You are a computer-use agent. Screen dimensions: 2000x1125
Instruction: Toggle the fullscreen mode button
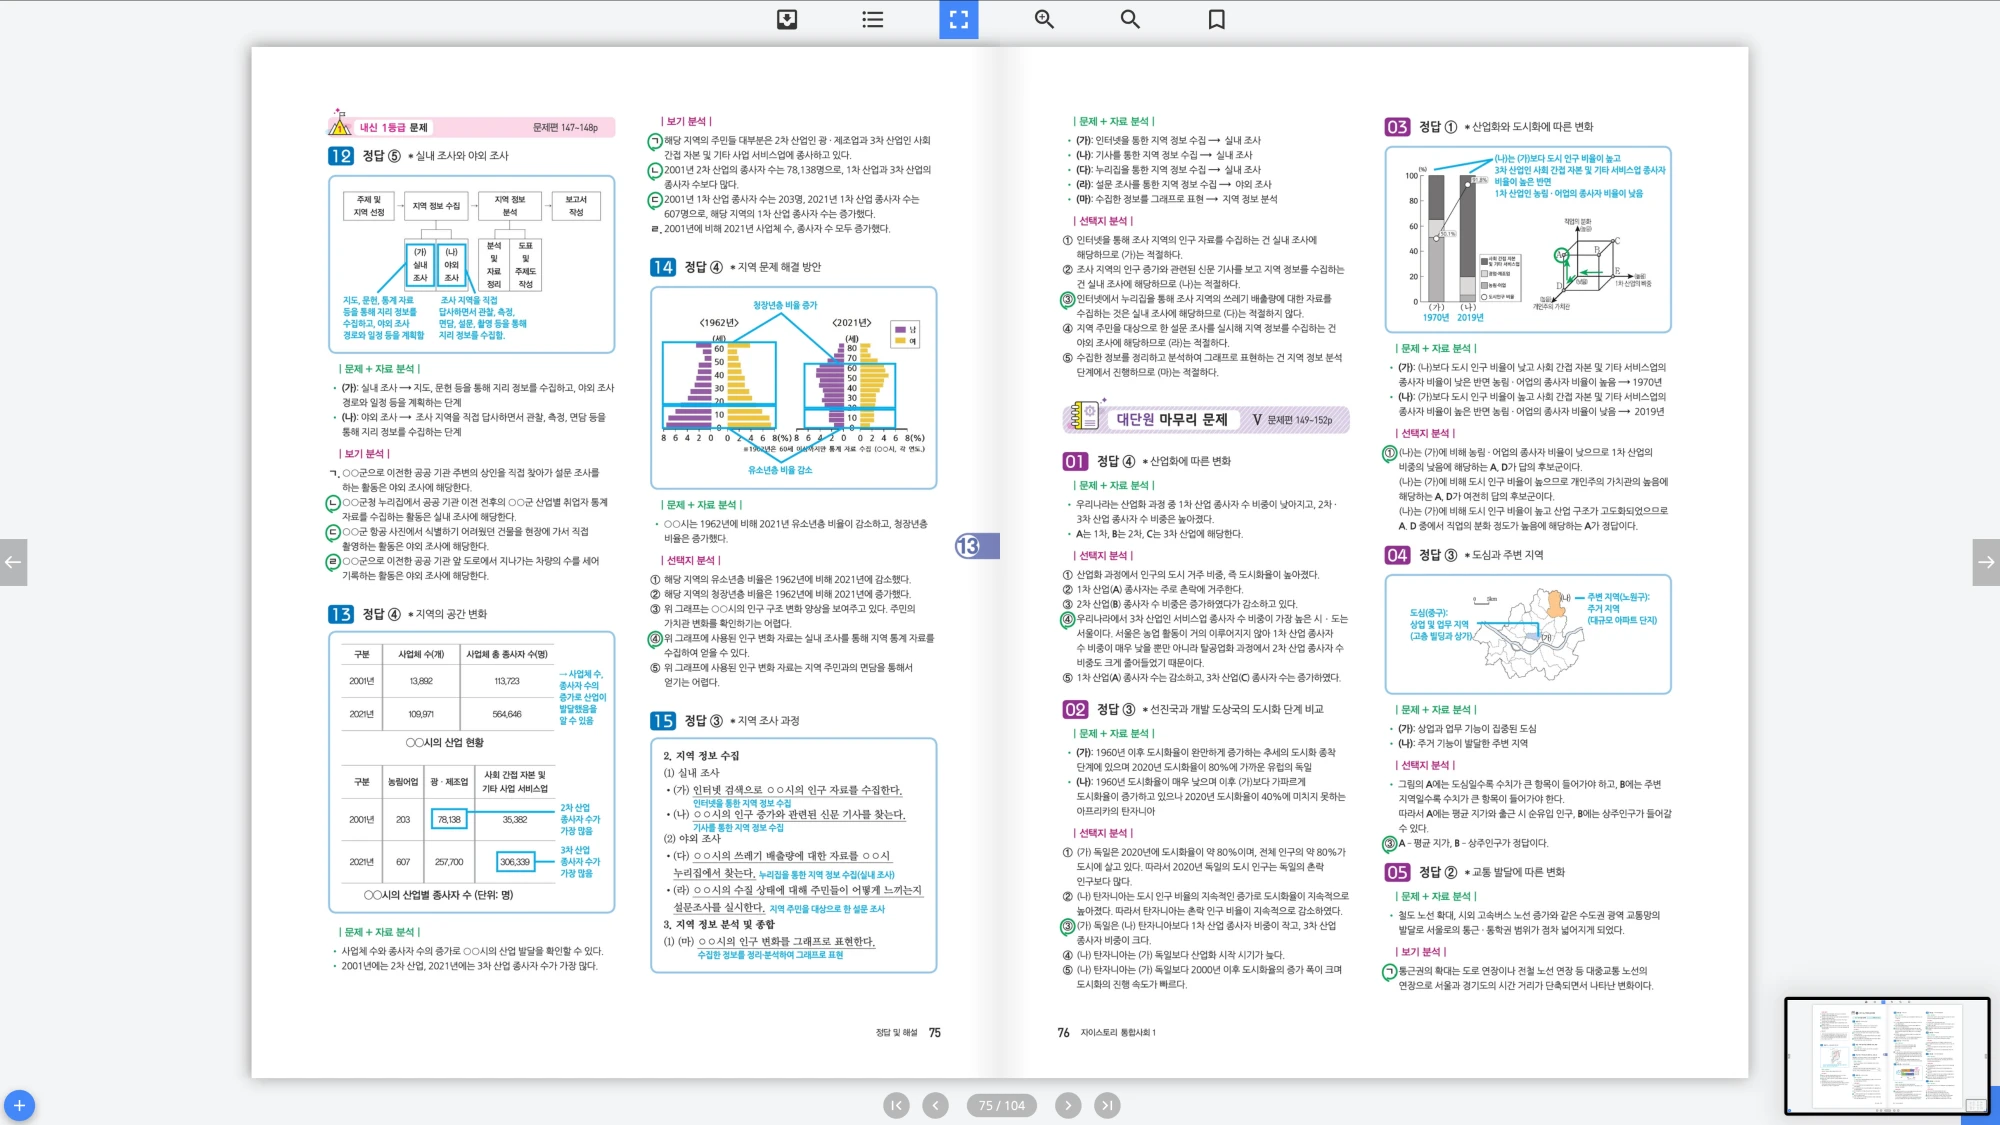click(958, 19)
